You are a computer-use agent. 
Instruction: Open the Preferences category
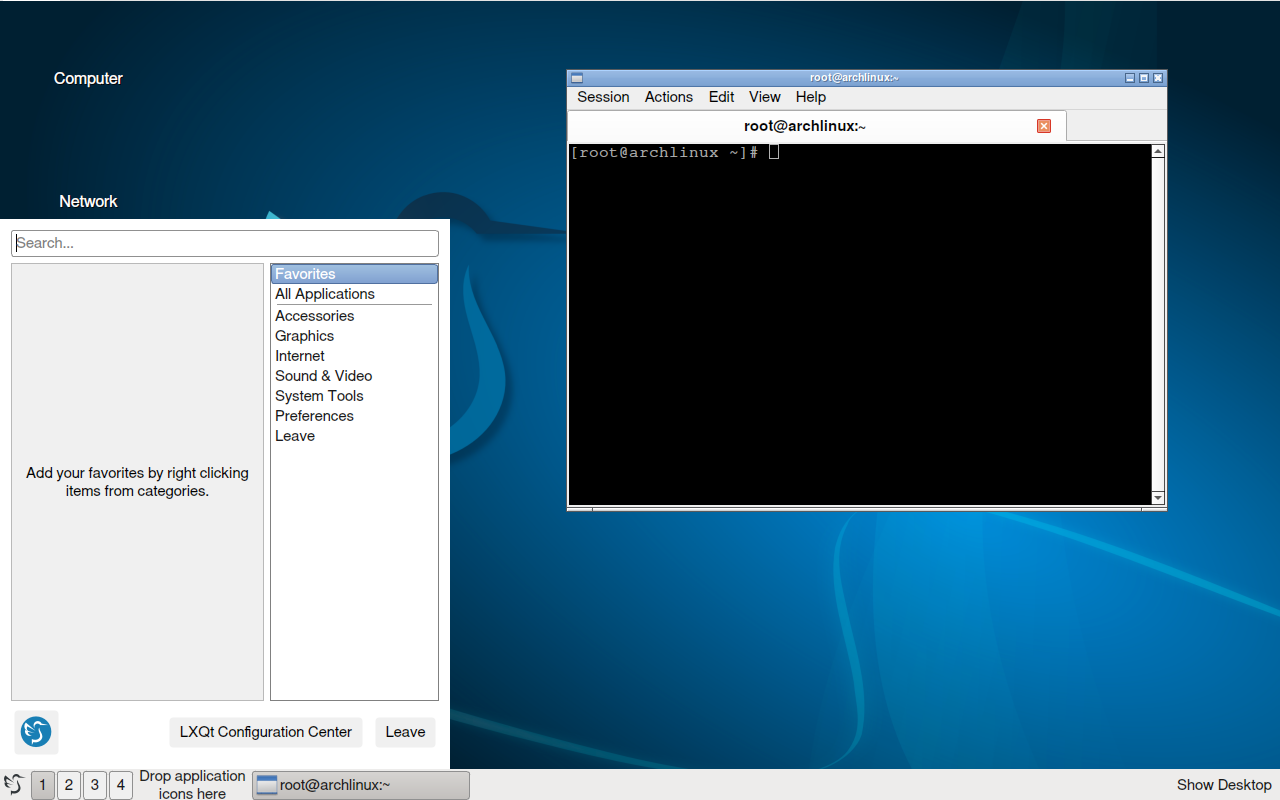tap(354, 416)
